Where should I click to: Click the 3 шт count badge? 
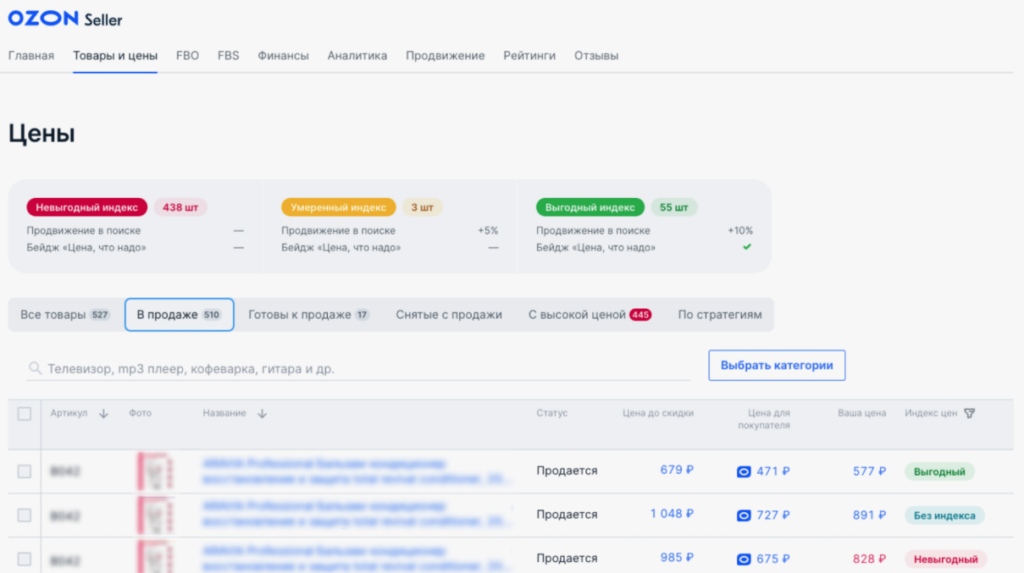(x=422, y=207)
